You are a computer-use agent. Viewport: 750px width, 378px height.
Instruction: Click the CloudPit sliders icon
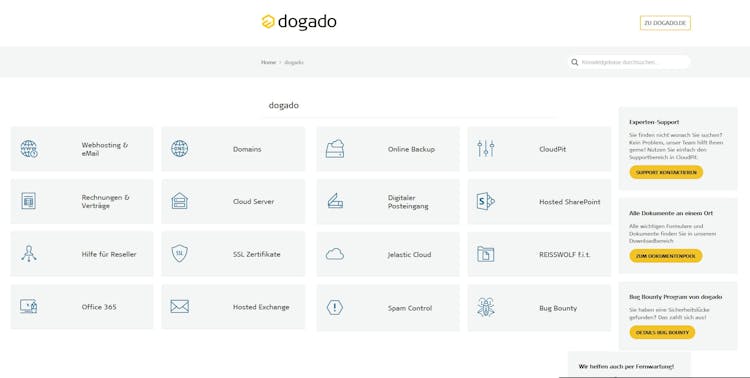(x=485, y=149)
